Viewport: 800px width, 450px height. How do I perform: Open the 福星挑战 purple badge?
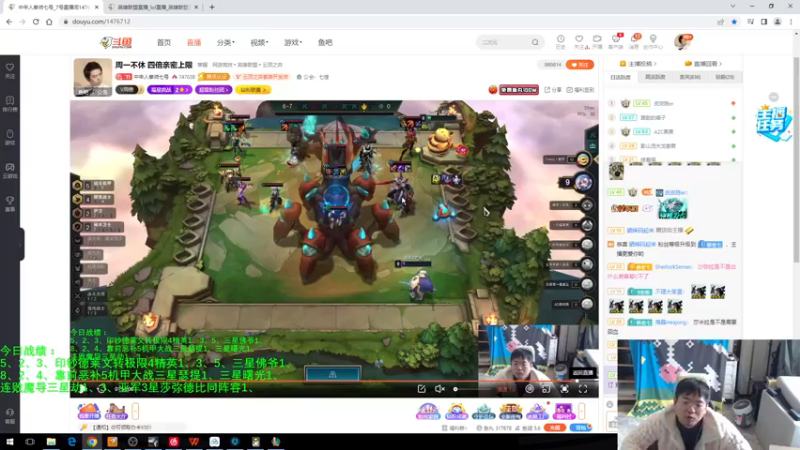169,90
